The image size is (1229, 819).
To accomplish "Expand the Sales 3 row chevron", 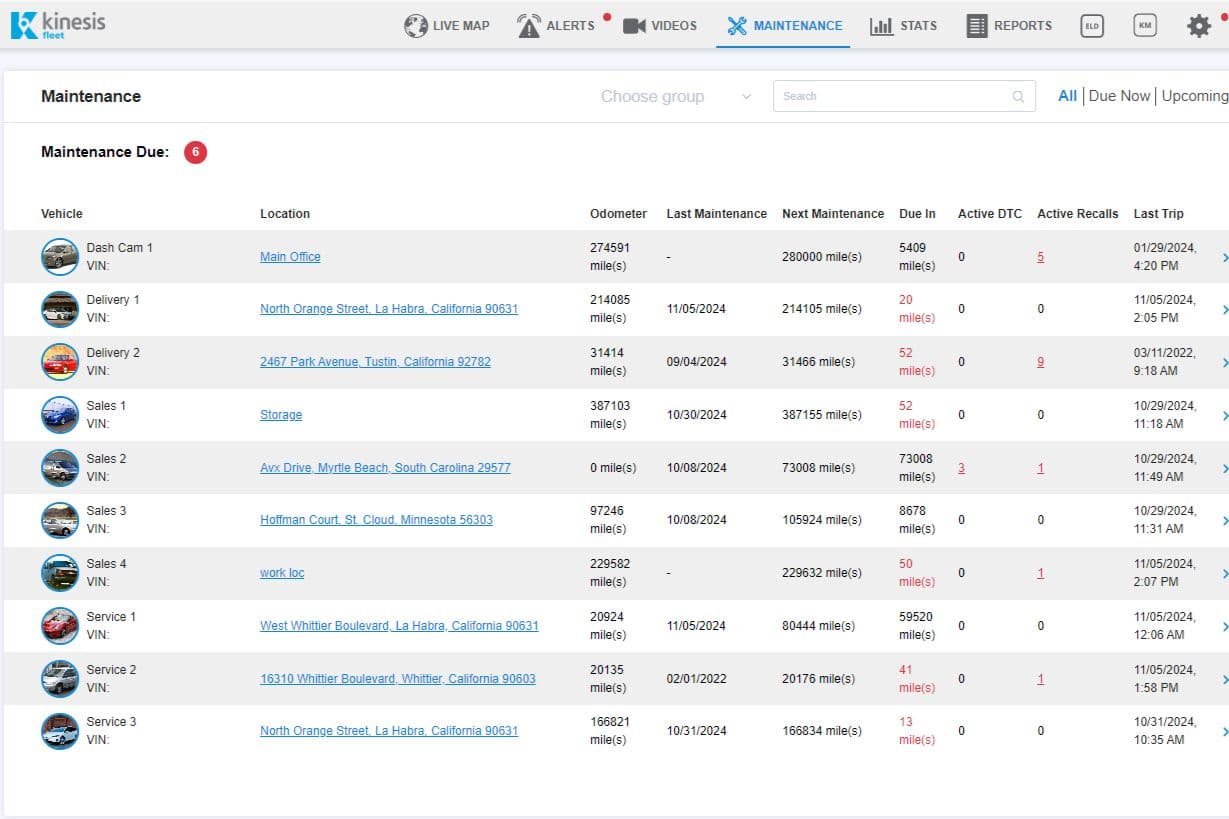I will 1224,520.
